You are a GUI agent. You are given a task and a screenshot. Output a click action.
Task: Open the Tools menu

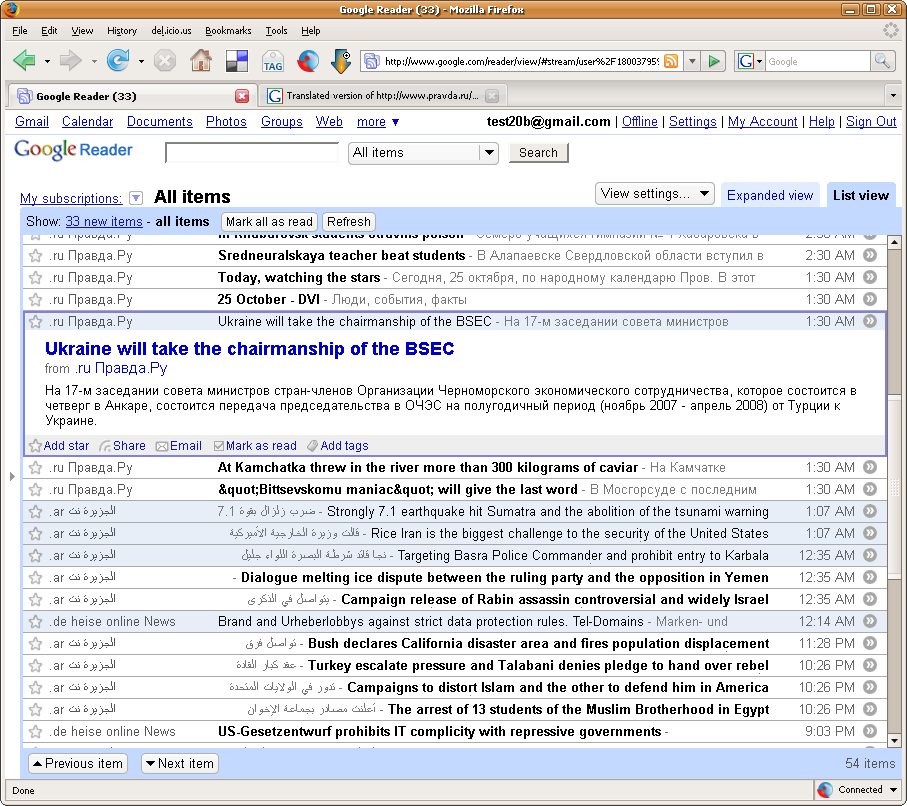tap(276, 31)
